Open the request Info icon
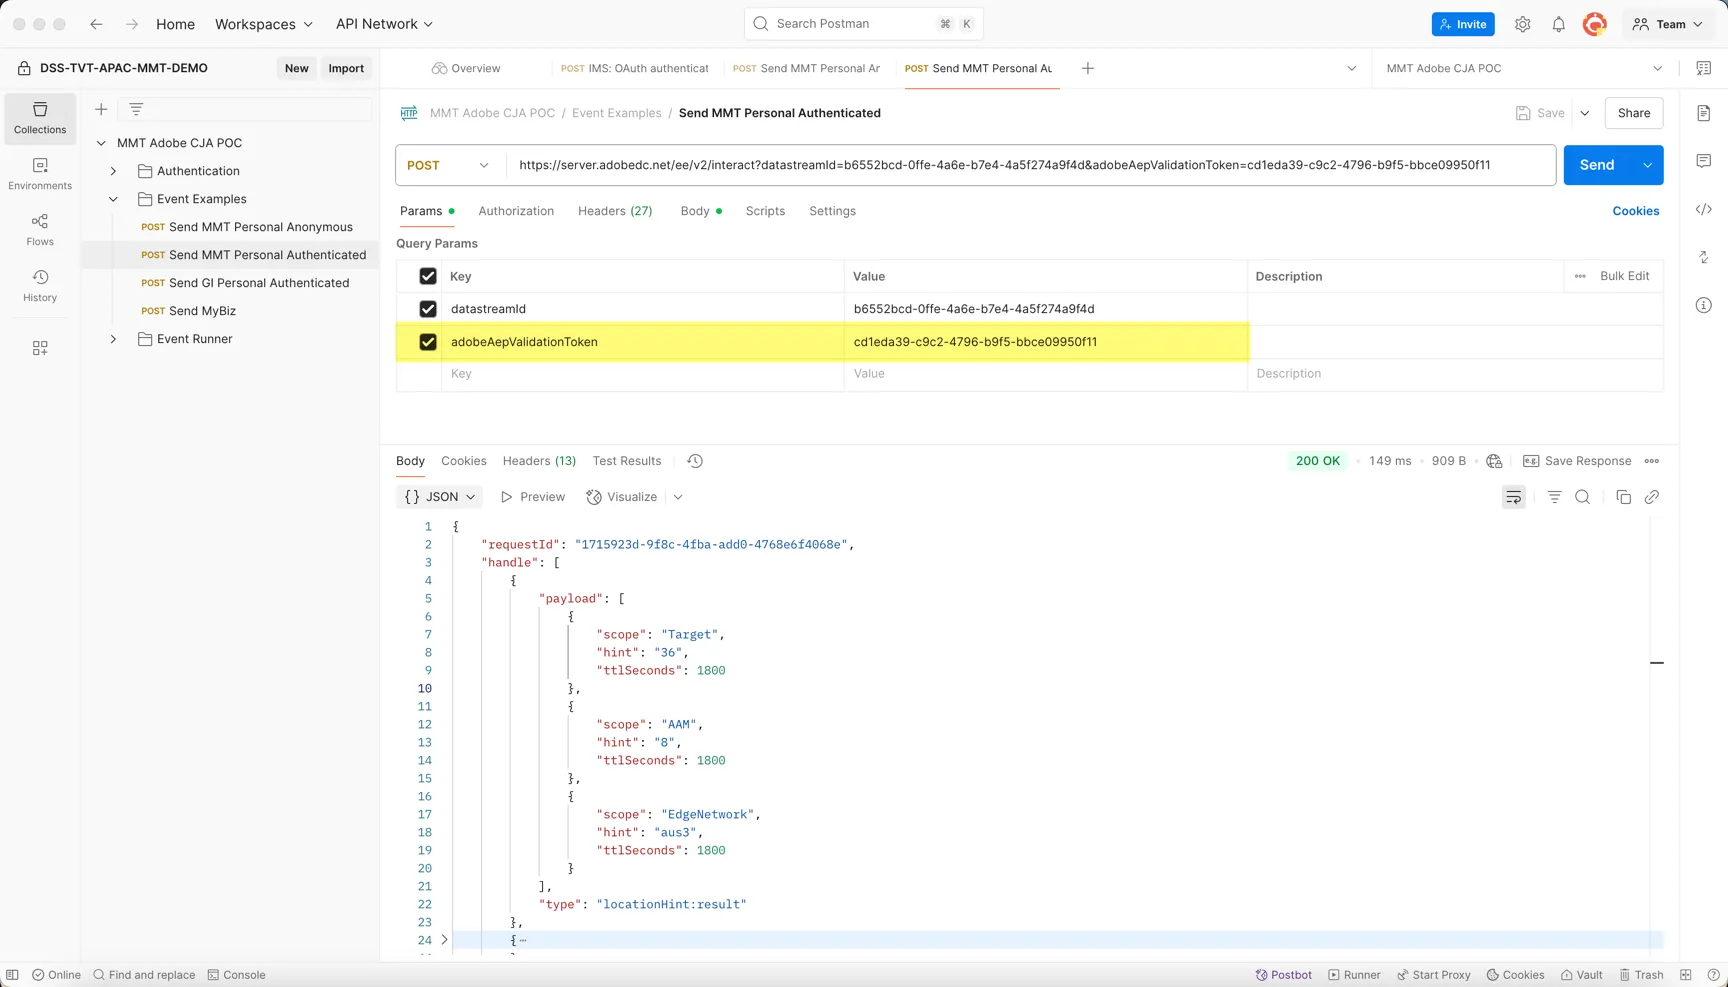This screenshot has width=1728, height=987. pos(1704,305)
